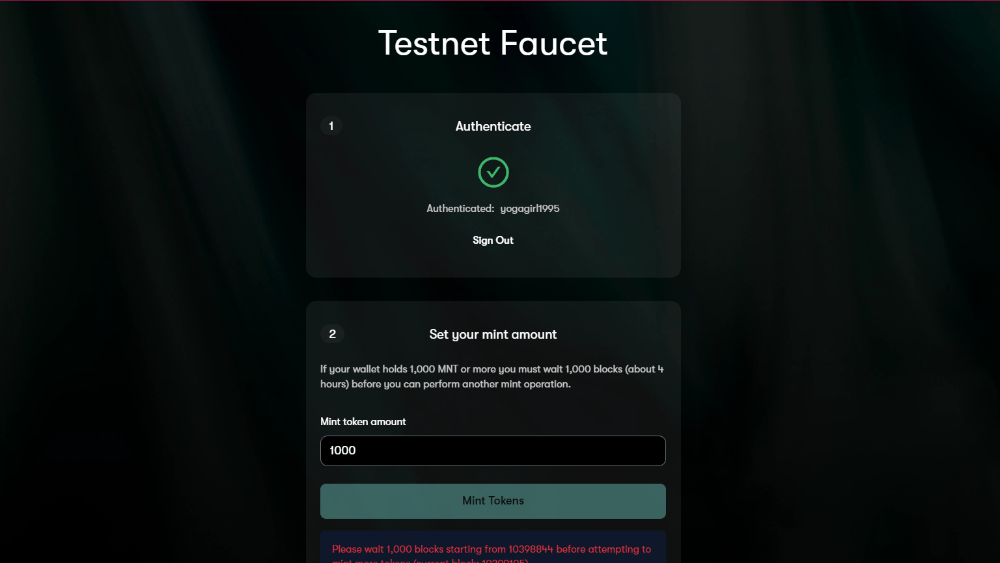Focus the Mint token amount input field
The width and height of the screenshot is (1000, 563).
point(493,450)
